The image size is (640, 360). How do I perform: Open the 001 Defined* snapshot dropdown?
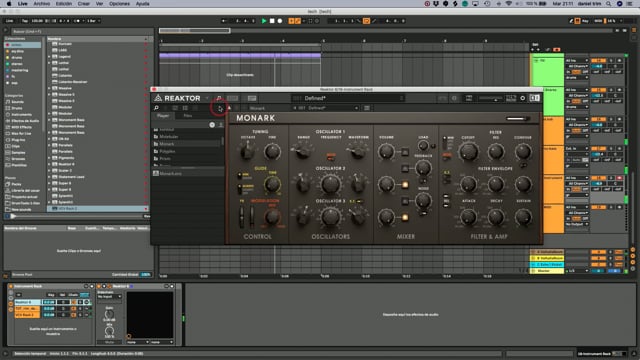click(x=326, y=108)
